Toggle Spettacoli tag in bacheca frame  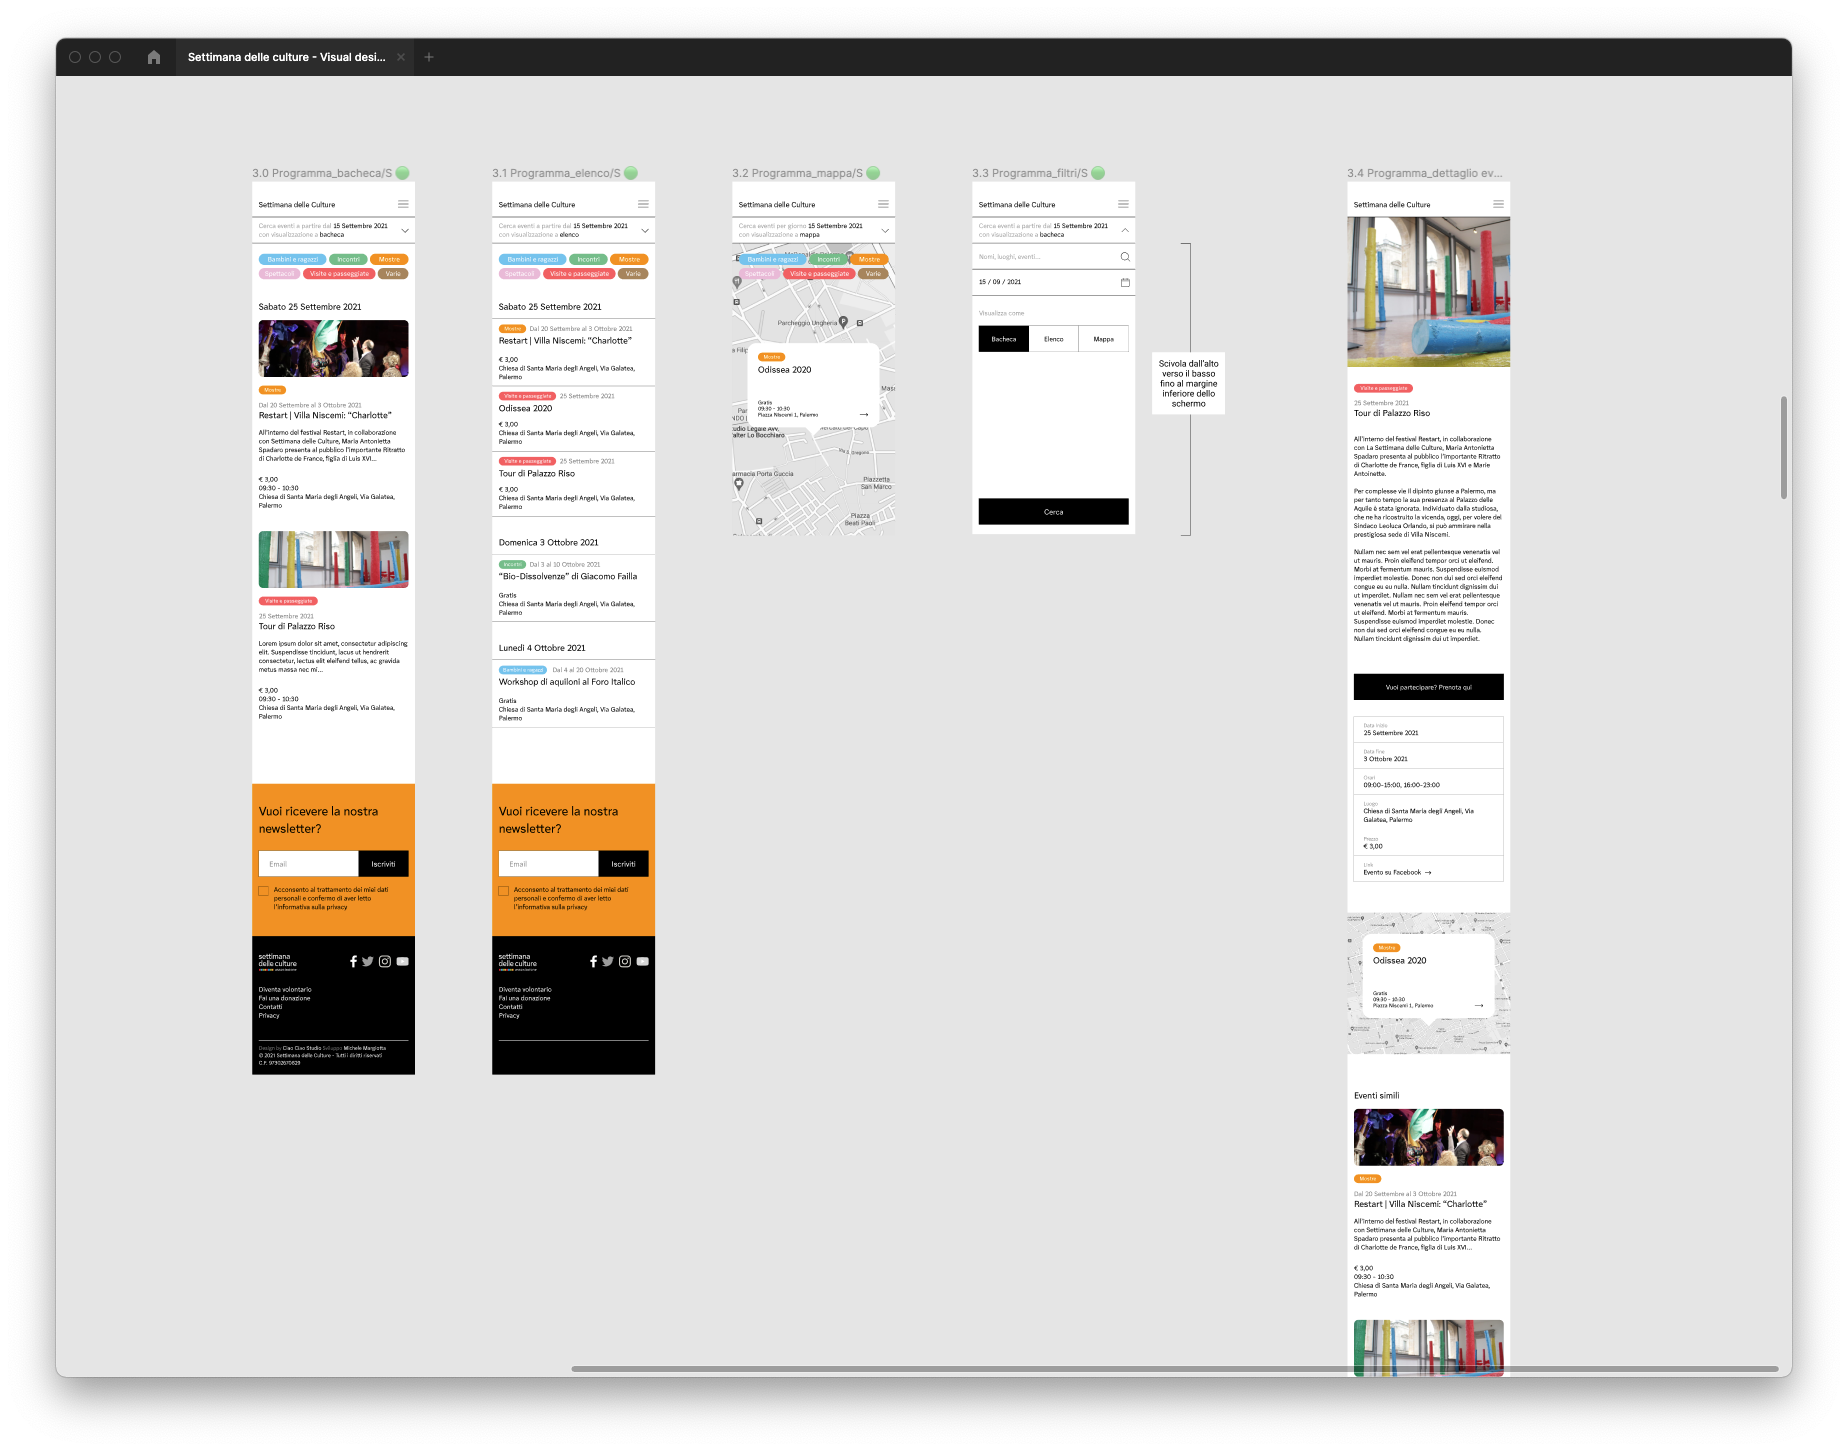tap(279, 273)
